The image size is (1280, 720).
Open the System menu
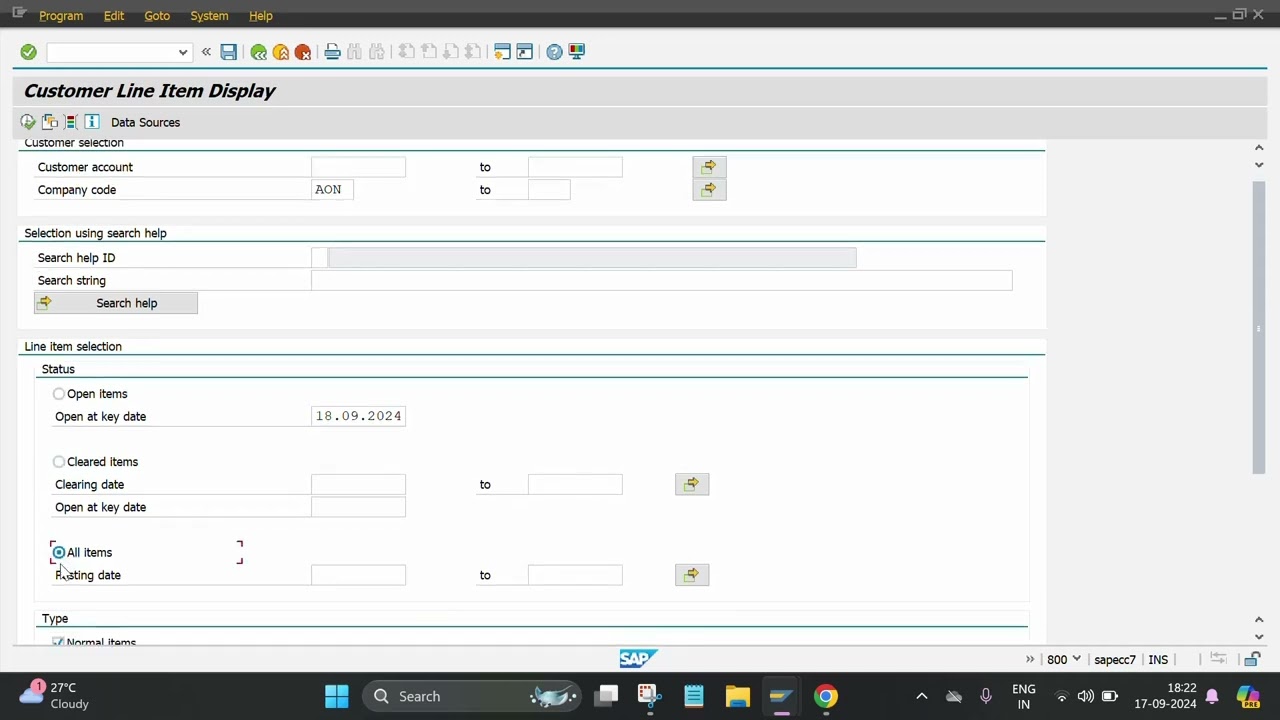click(209, 16)
